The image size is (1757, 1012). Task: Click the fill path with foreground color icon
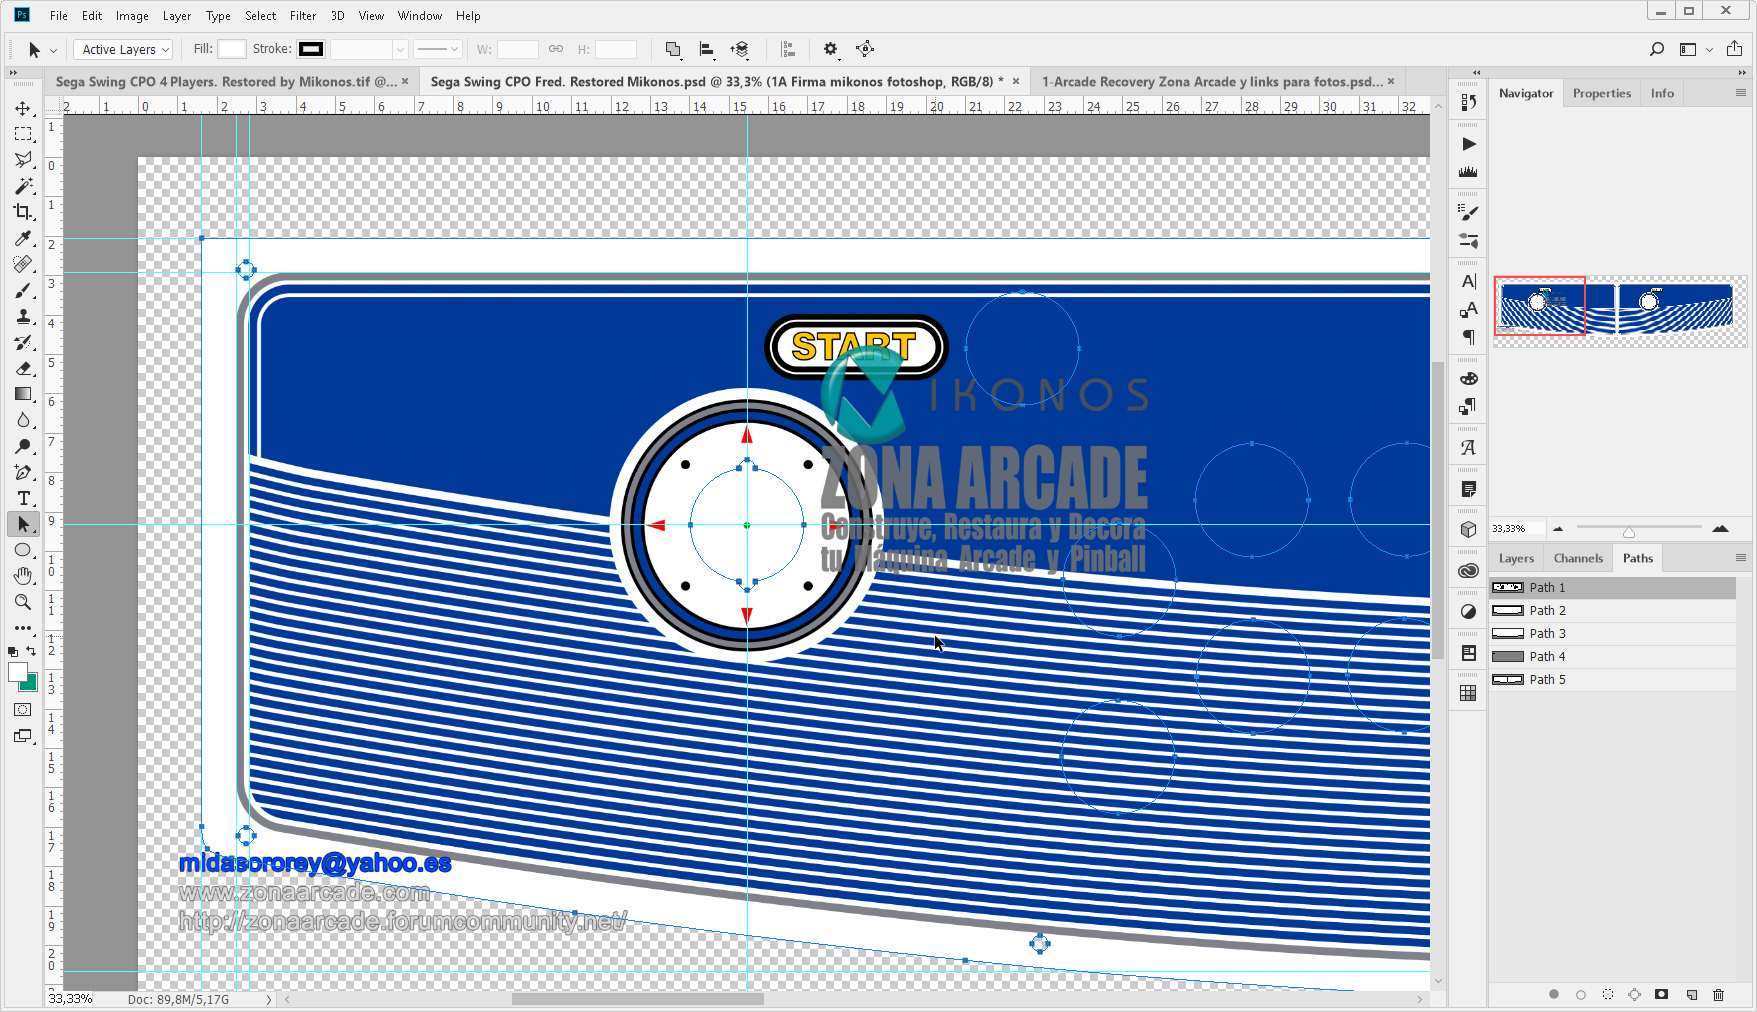pyautogui.click(x=1553, y=995)
